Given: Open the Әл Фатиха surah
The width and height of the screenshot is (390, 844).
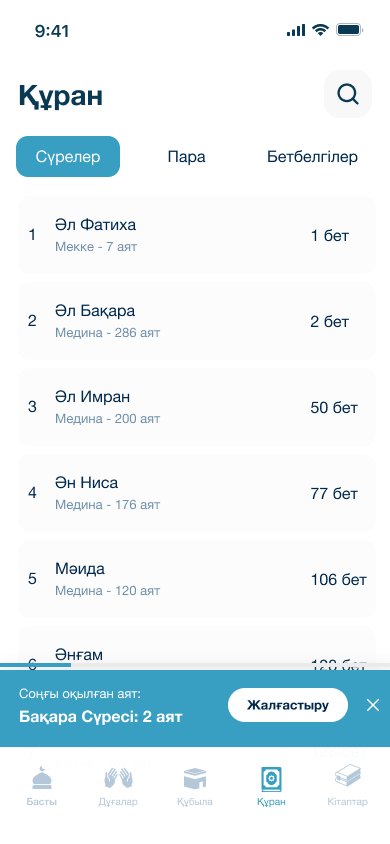Looking at the screenshot, I should [x=196, y=235].
